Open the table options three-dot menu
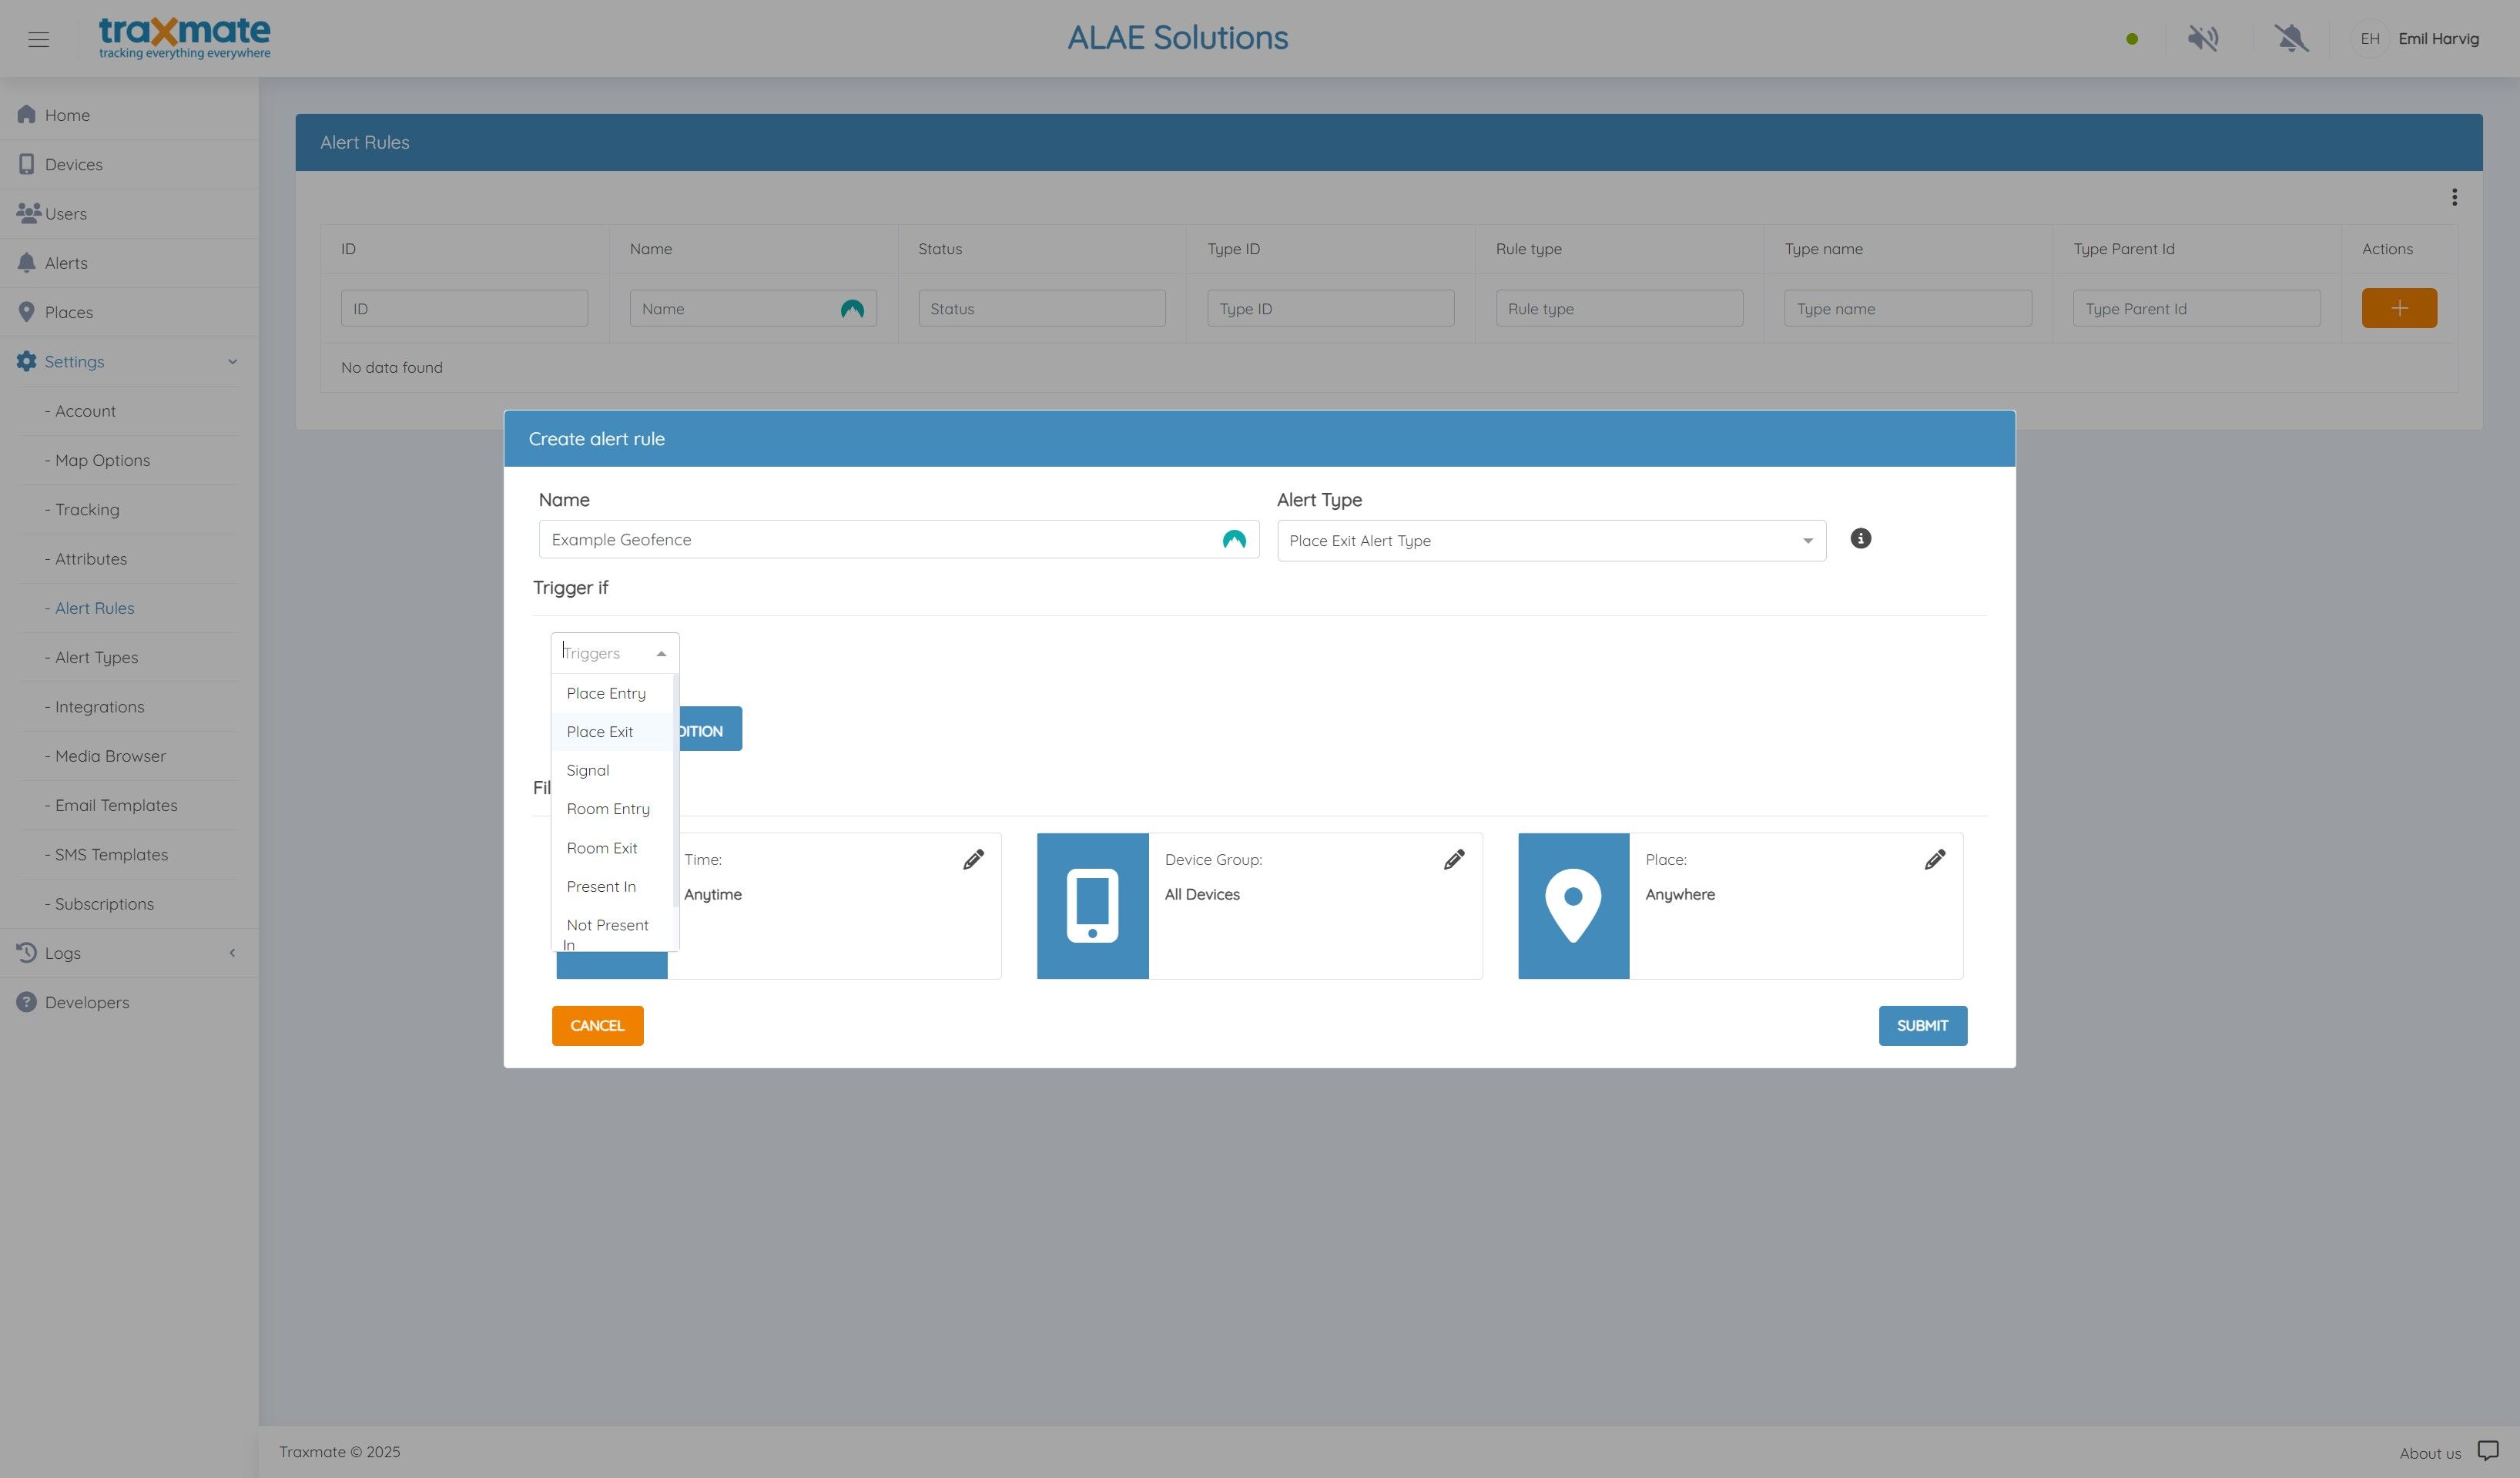 click(2454, 197)
